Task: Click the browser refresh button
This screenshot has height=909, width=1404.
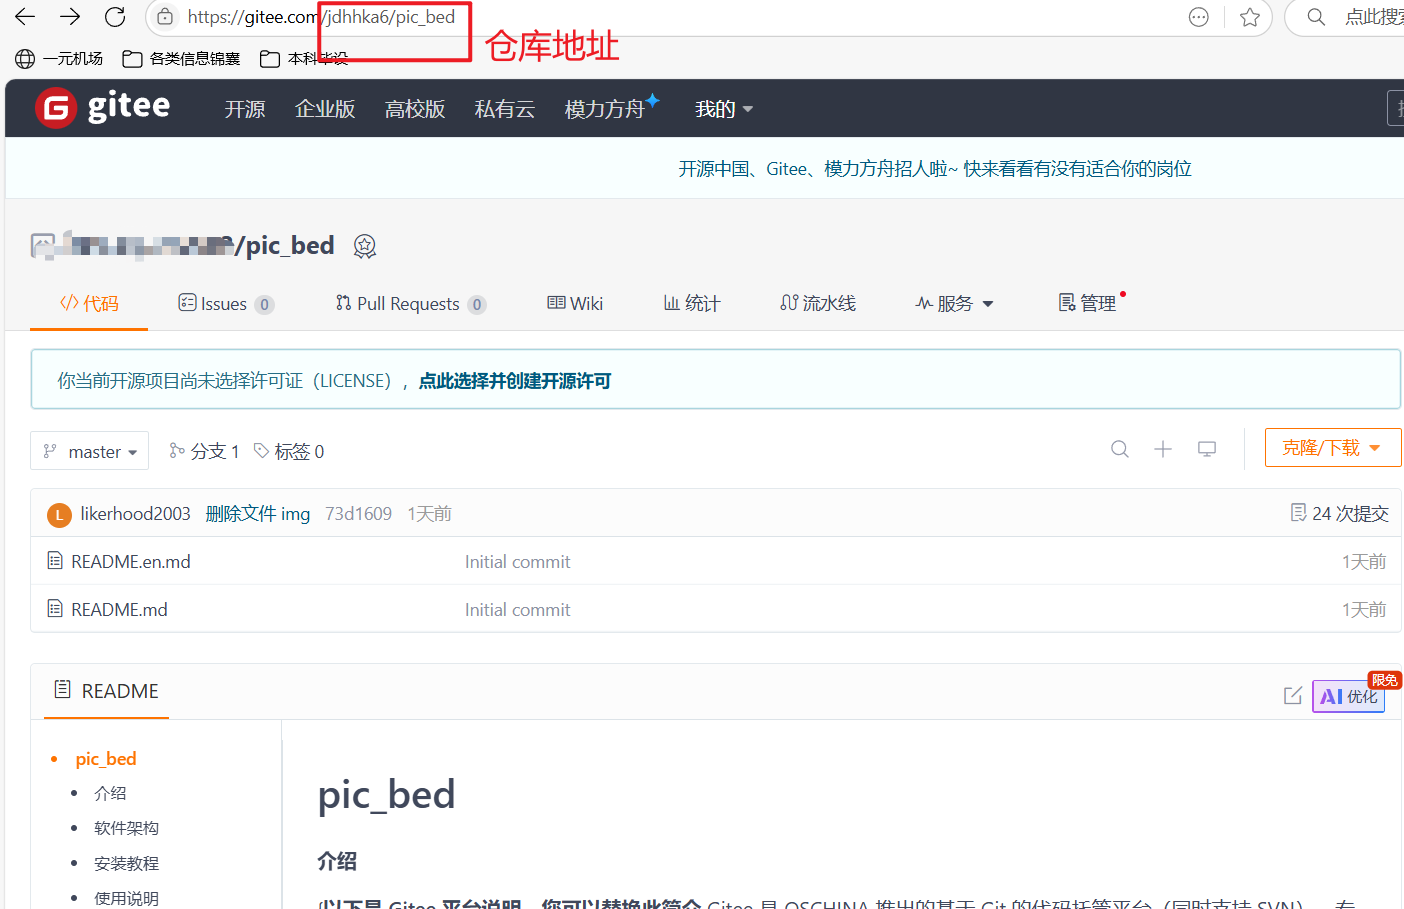Action: pos(114,16)
